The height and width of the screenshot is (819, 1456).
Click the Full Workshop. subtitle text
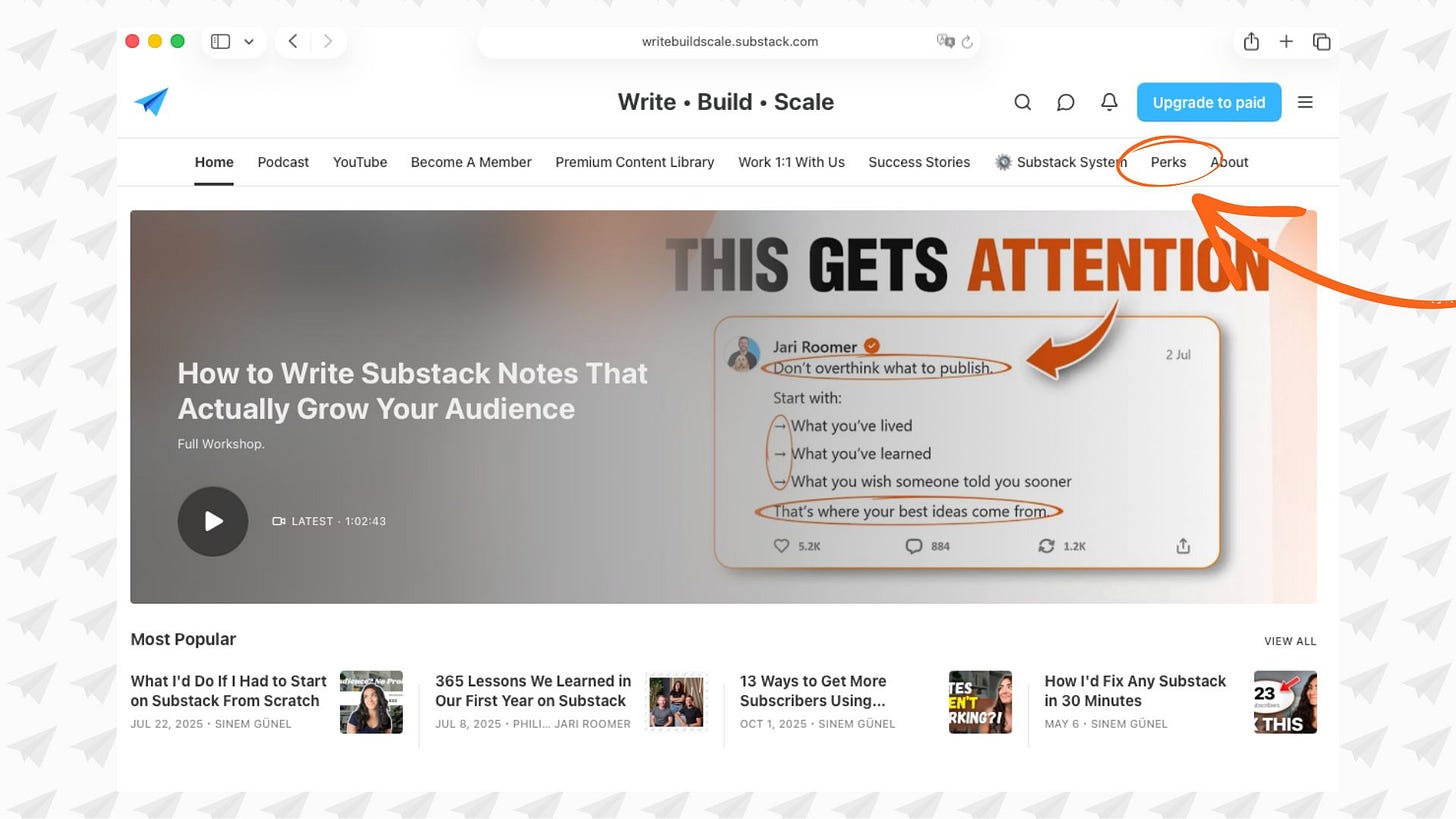221,444
